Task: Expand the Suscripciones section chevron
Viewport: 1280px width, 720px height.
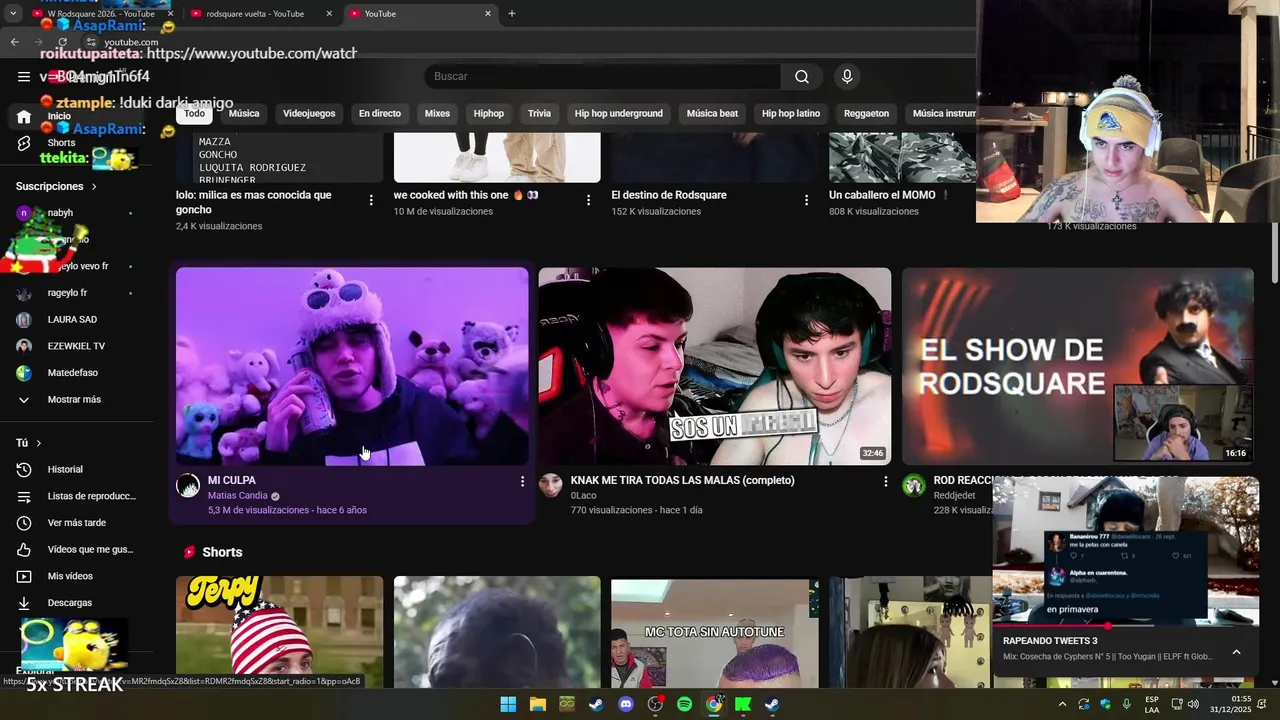Action: point(94,187)
